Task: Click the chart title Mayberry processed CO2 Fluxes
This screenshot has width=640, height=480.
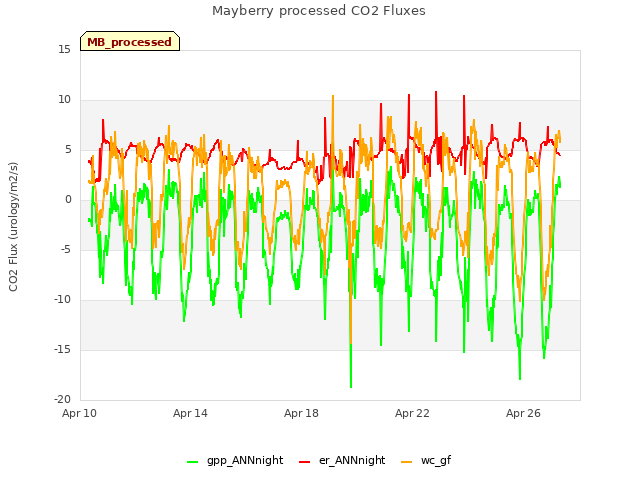Action: click(319, 11)
